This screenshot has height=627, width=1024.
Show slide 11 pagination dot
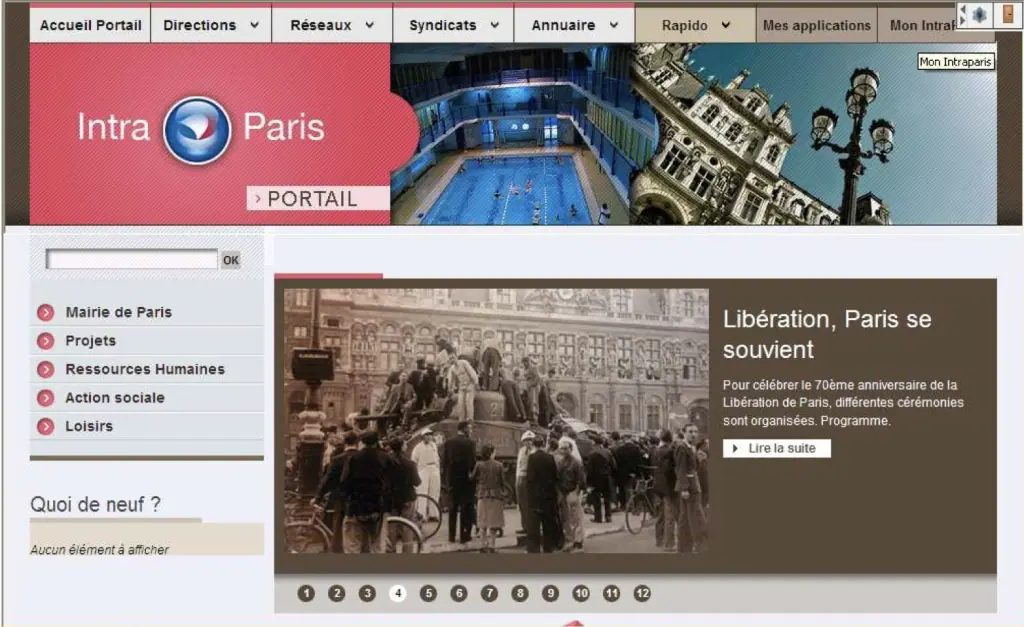611,594
